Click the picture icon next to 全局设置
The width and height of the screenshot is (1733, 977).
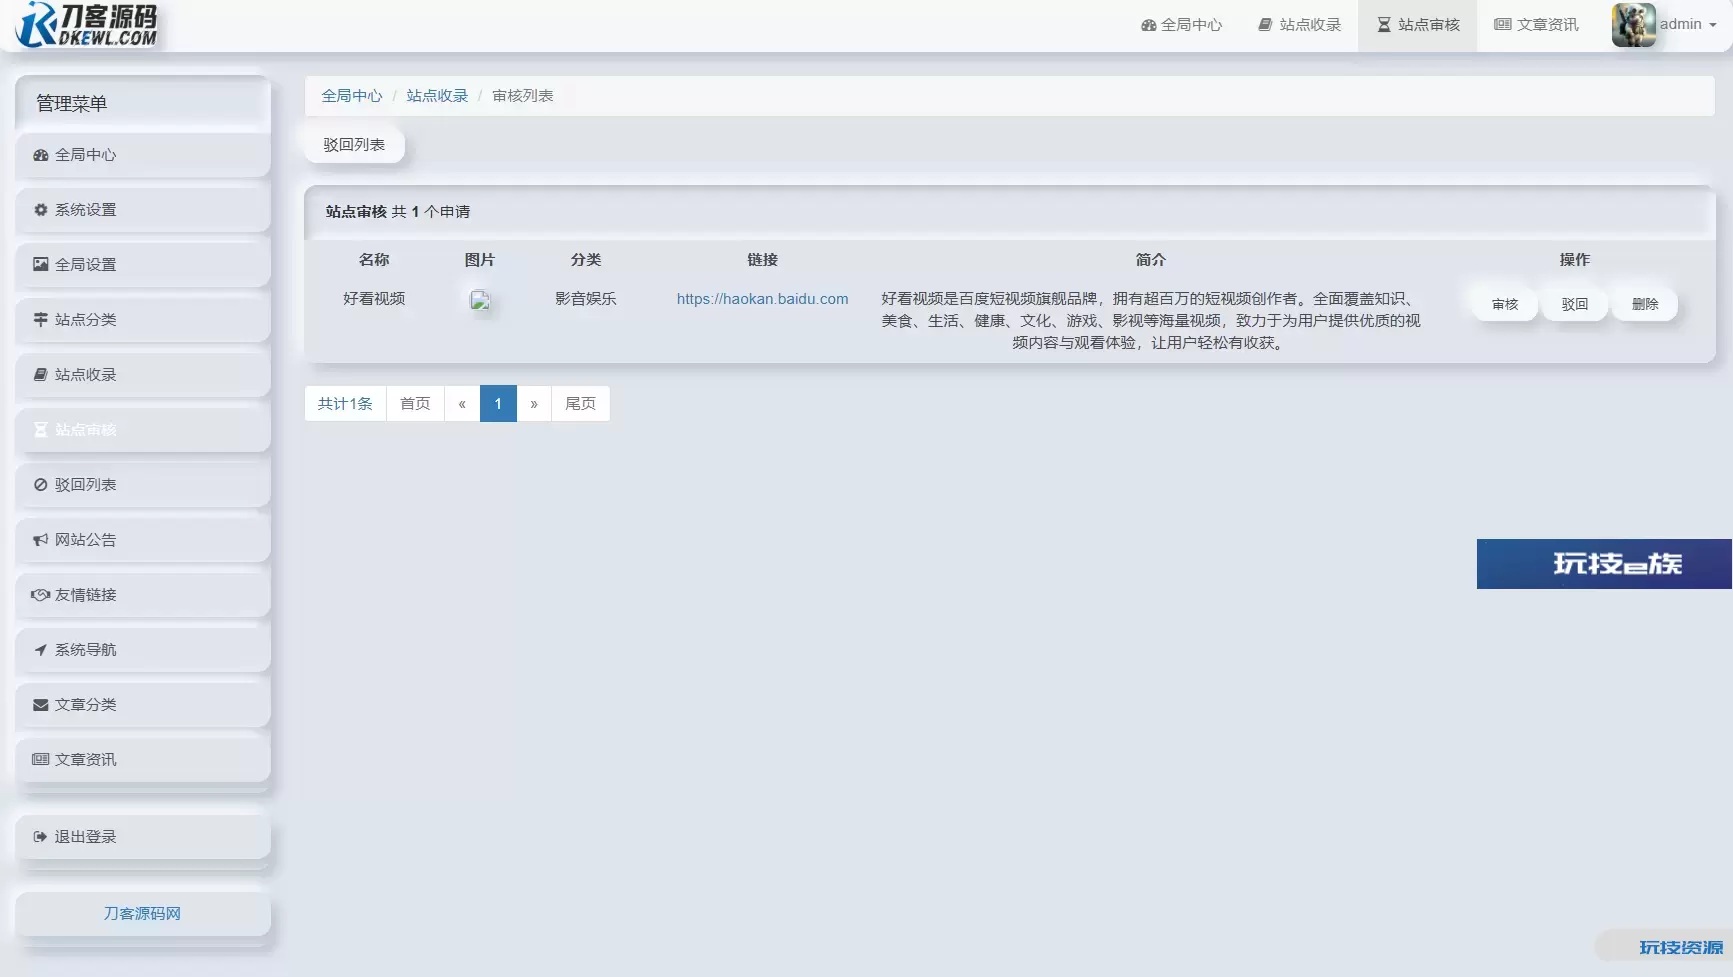pos(40,265)
